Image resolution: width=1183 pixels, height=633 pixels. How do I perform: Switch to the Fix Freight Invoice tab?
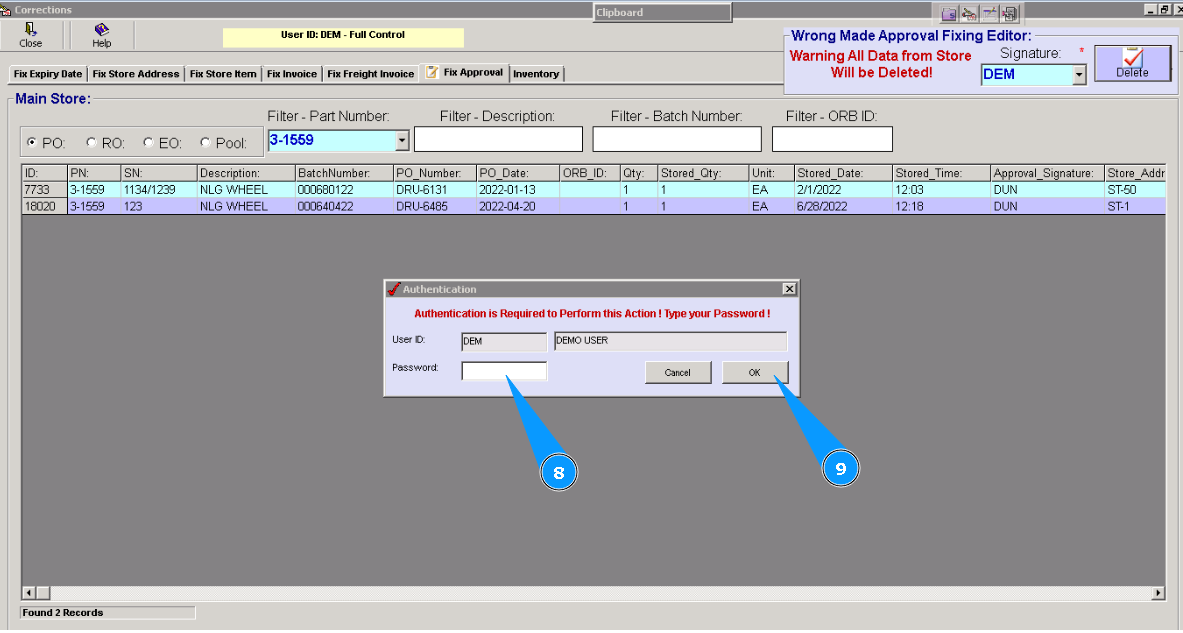370,74
